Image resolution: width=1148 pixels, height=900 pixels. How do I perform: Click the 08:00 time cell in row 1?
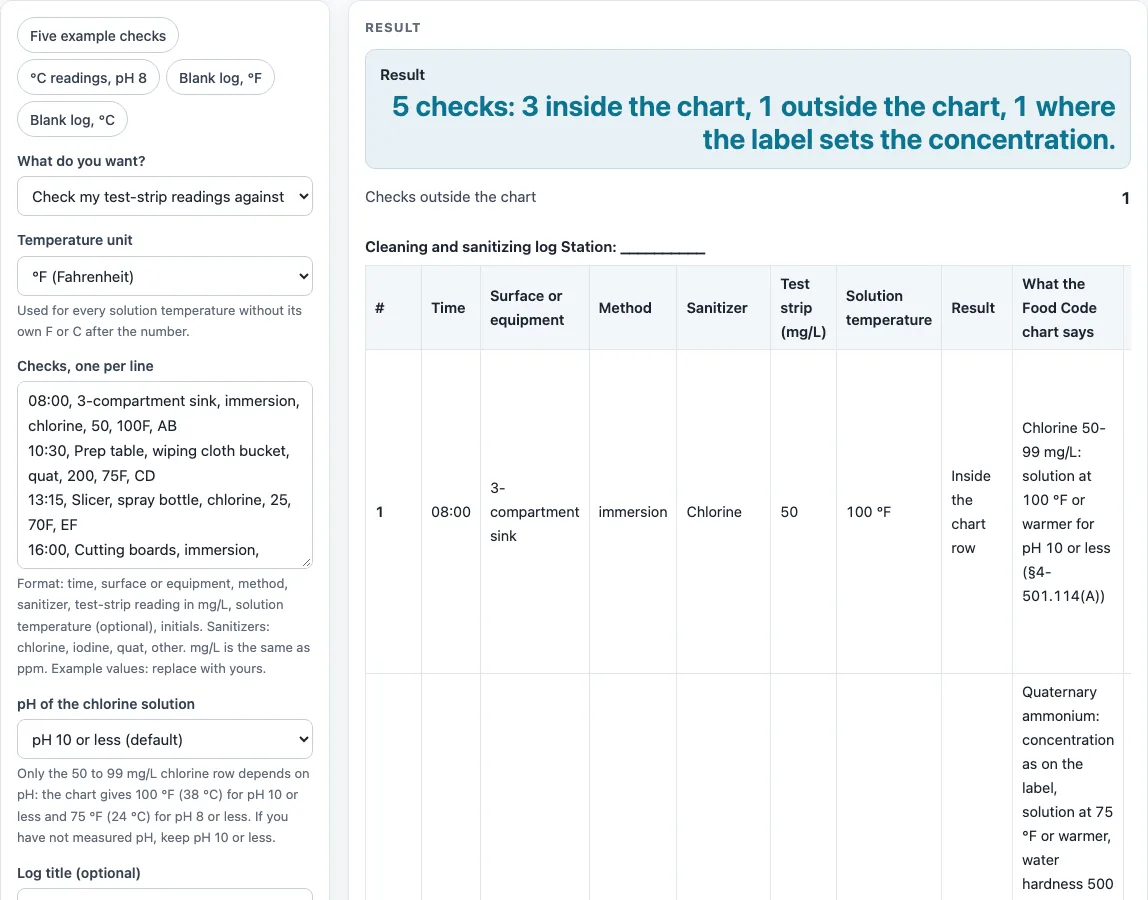pyautogui.click(x=450, y=512)
